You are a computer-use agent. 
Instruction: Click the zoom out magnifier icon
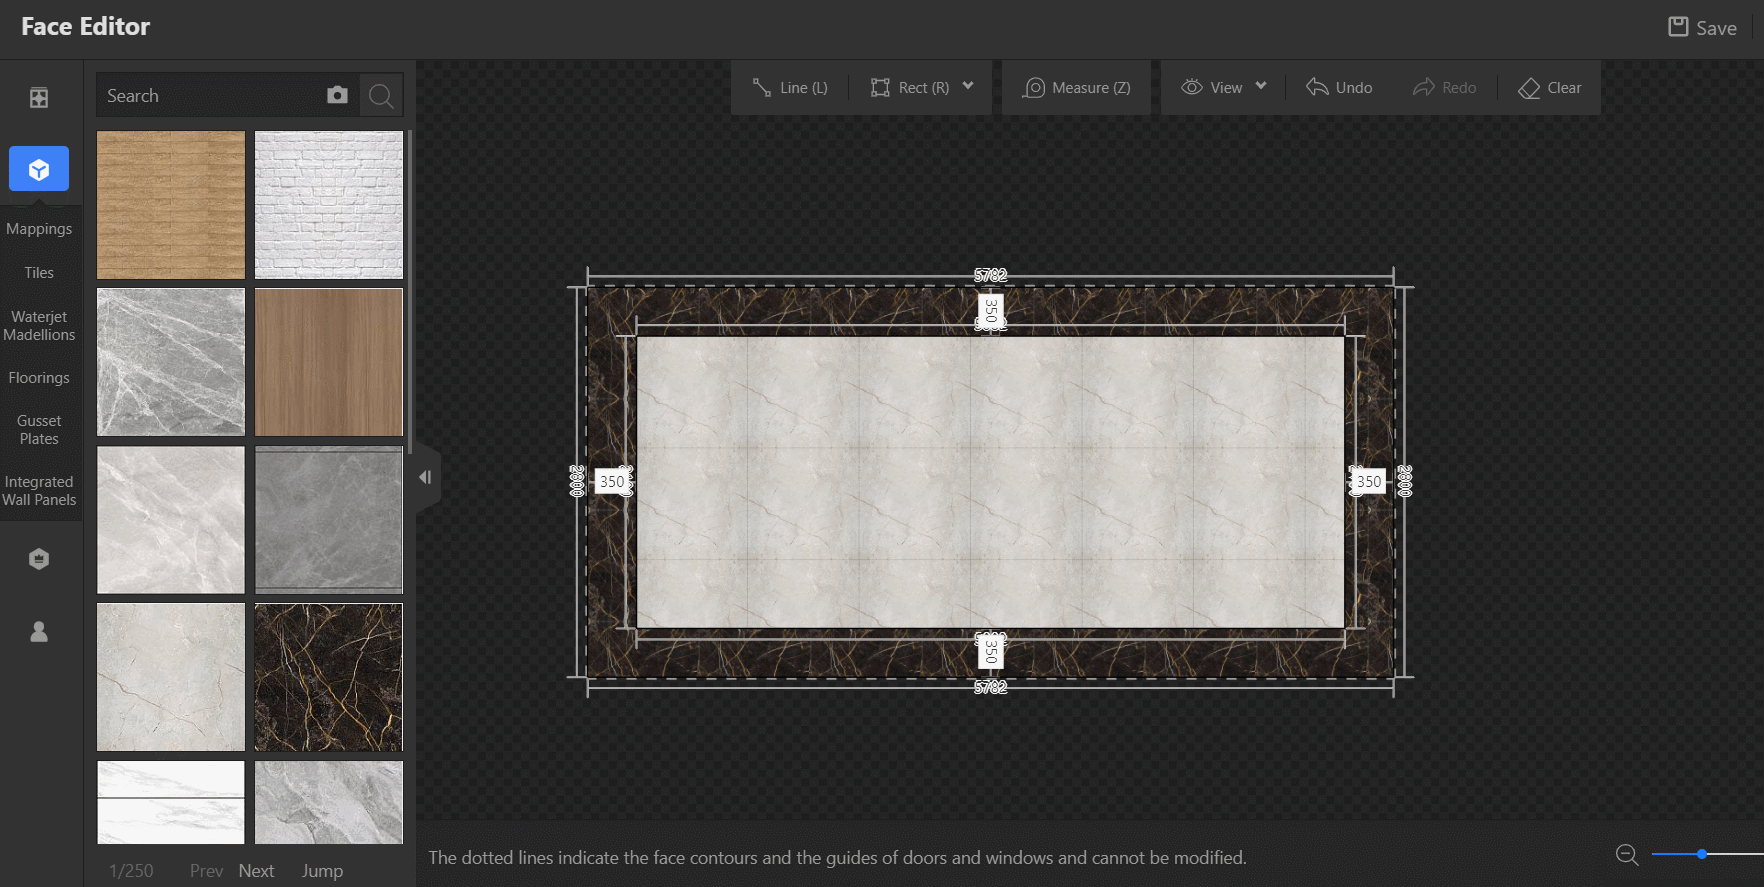pos(1627,854)
